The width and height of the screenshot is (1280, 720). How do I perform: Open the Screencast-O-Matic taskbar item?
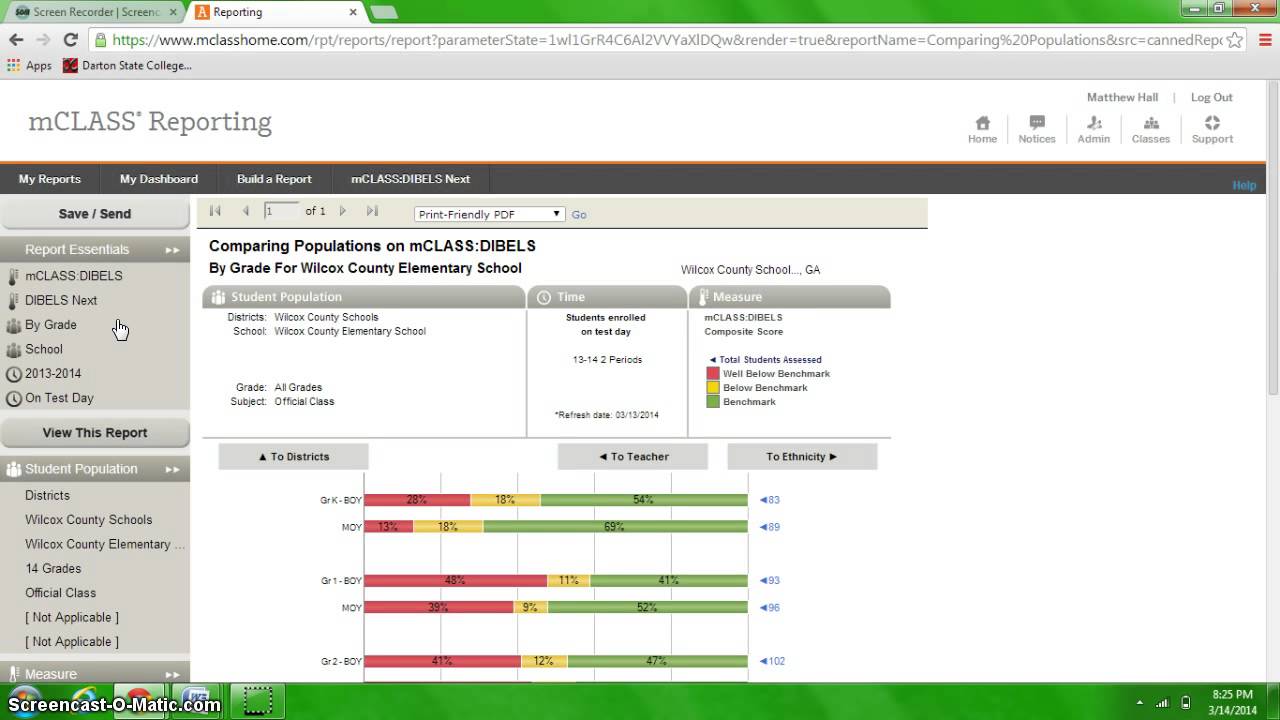tap(257, 700)
